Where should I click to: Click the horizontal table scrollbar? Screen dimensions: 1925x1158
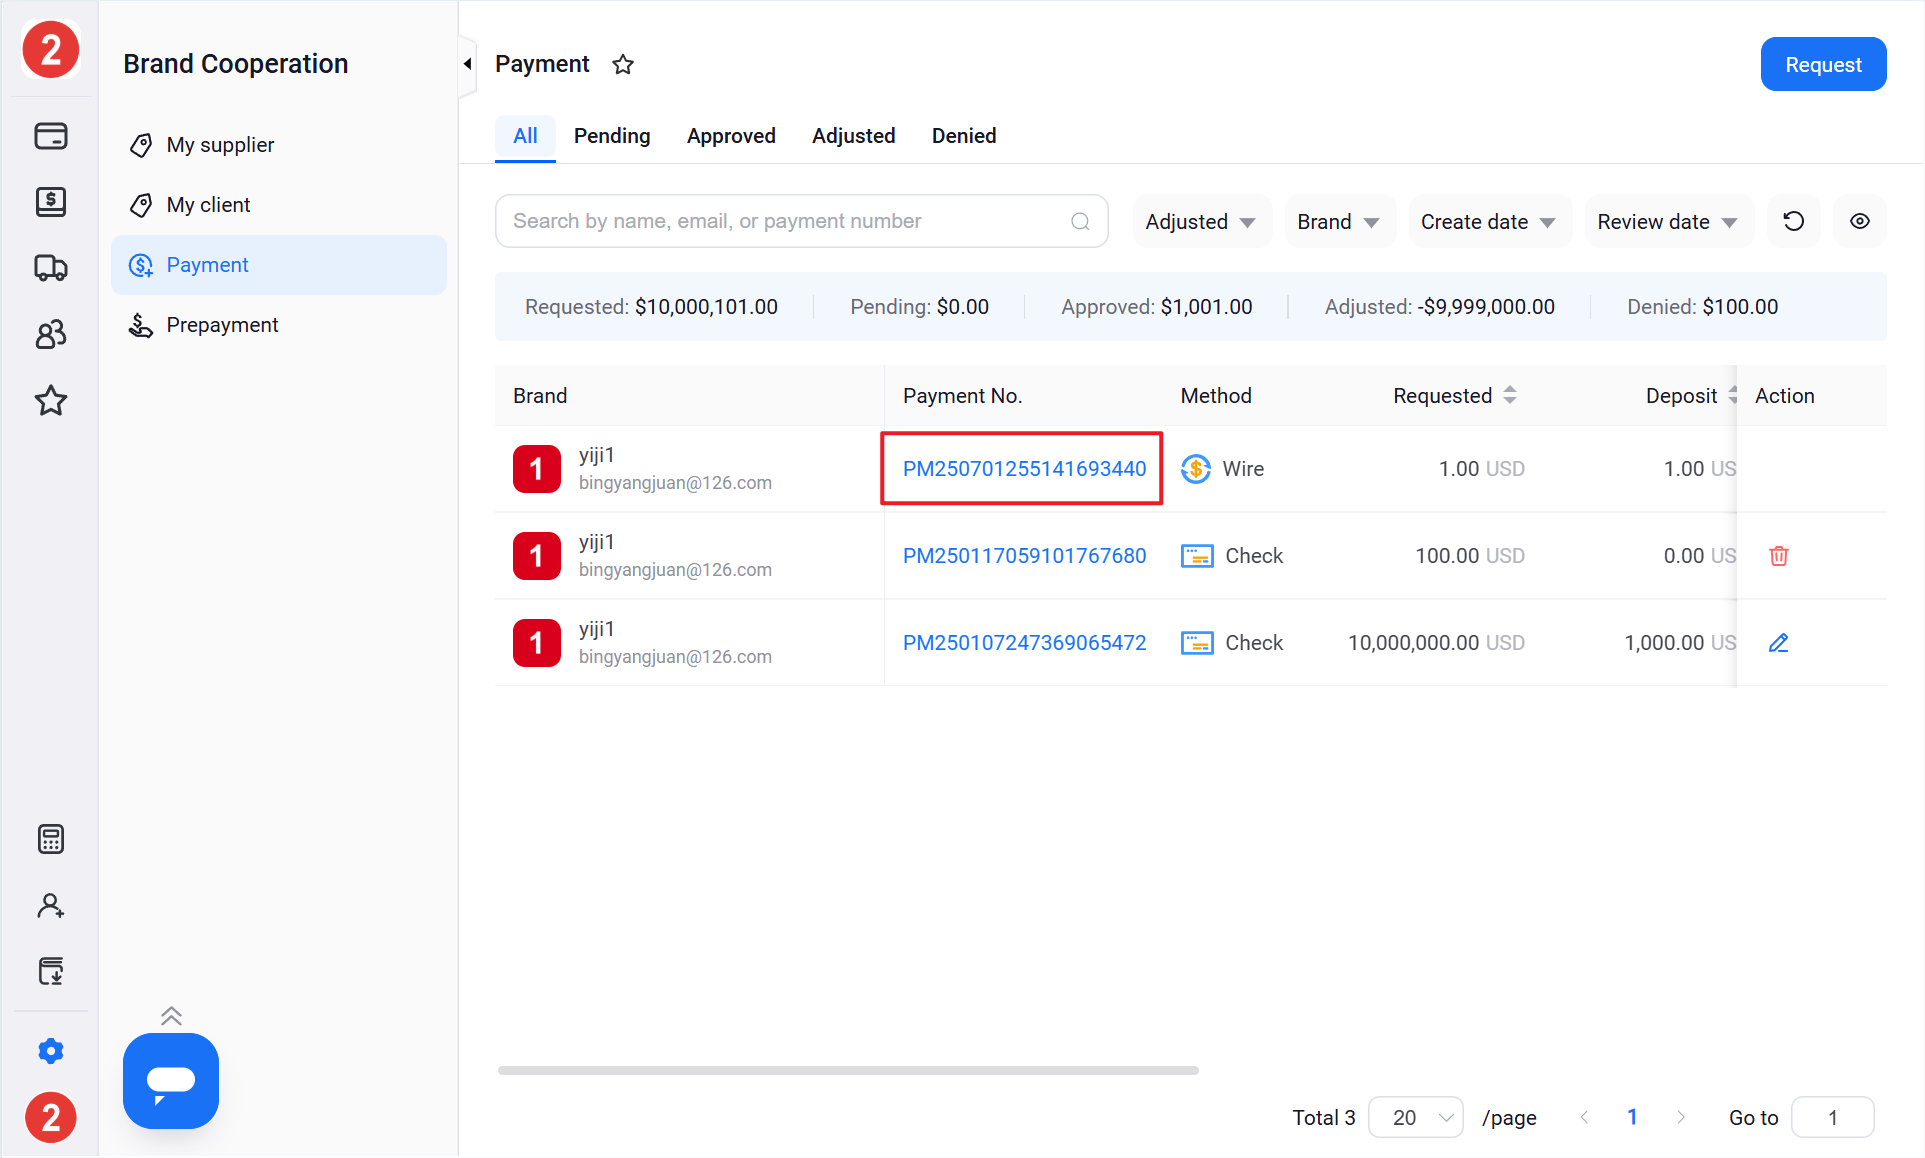pyautogui.click(x=848, y=1070)
